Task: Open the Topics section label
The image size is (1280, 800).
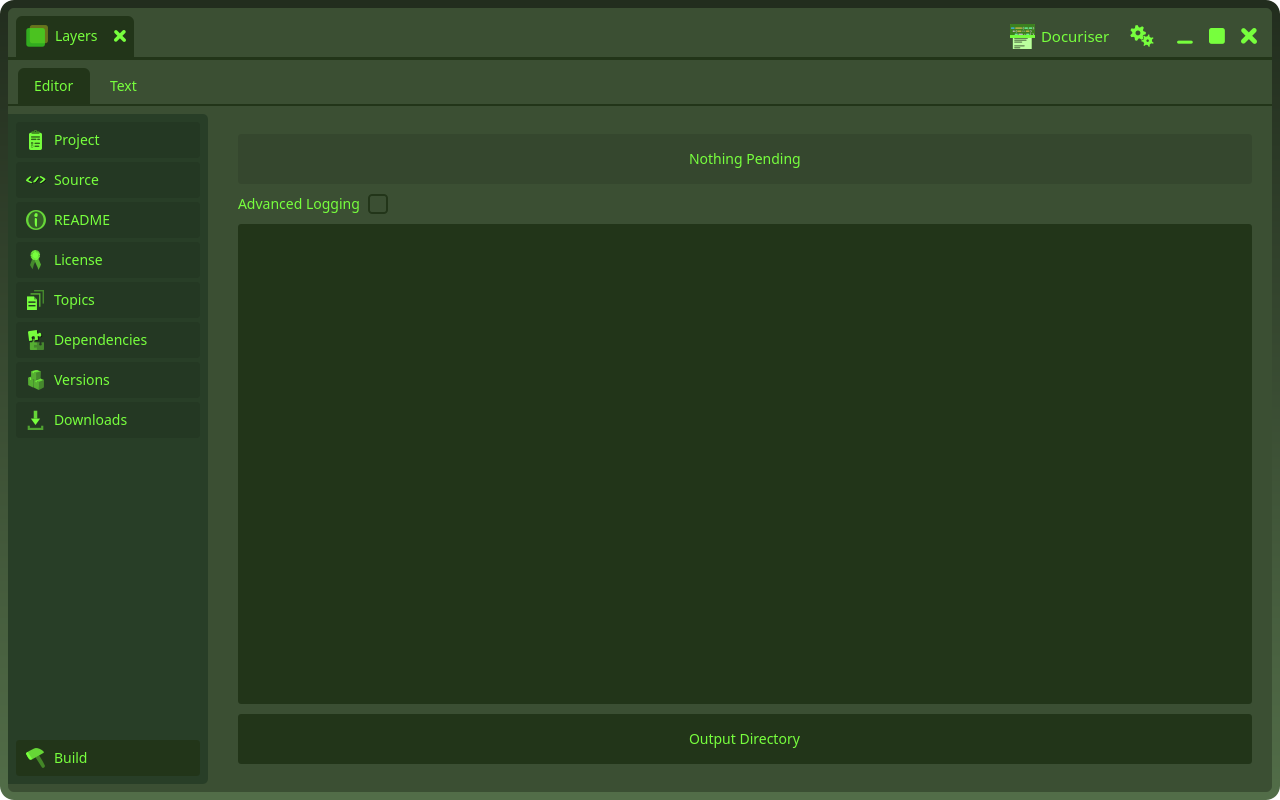Action: pyautogui.click(x=74, y=300)
